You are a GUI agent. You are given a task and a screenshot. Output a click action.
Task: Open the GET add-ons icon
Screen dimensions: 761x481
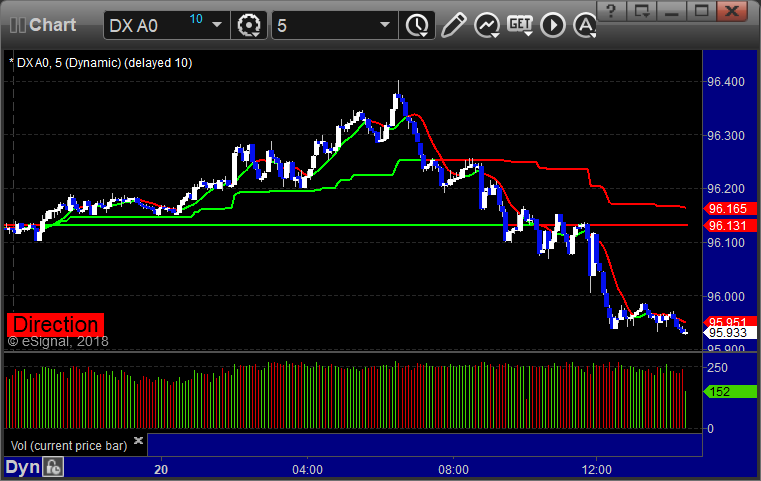coord(520,24)
